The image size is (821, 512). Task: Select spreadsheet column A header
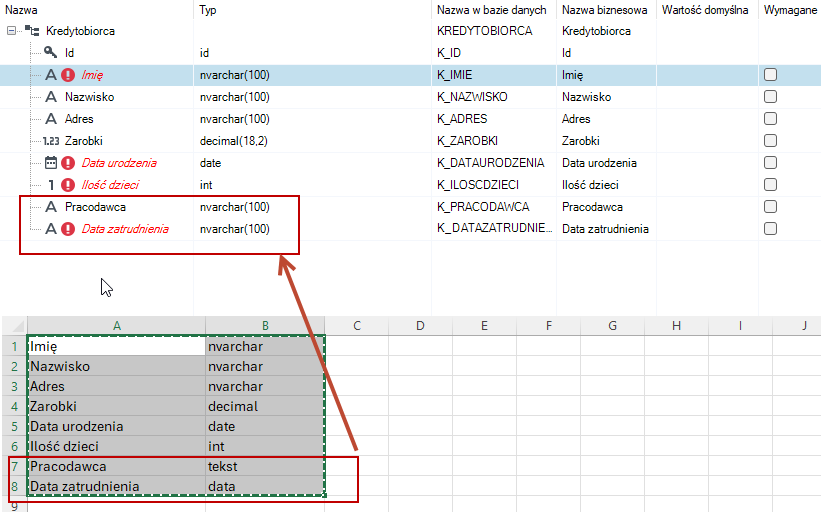(x=116, y=326)
